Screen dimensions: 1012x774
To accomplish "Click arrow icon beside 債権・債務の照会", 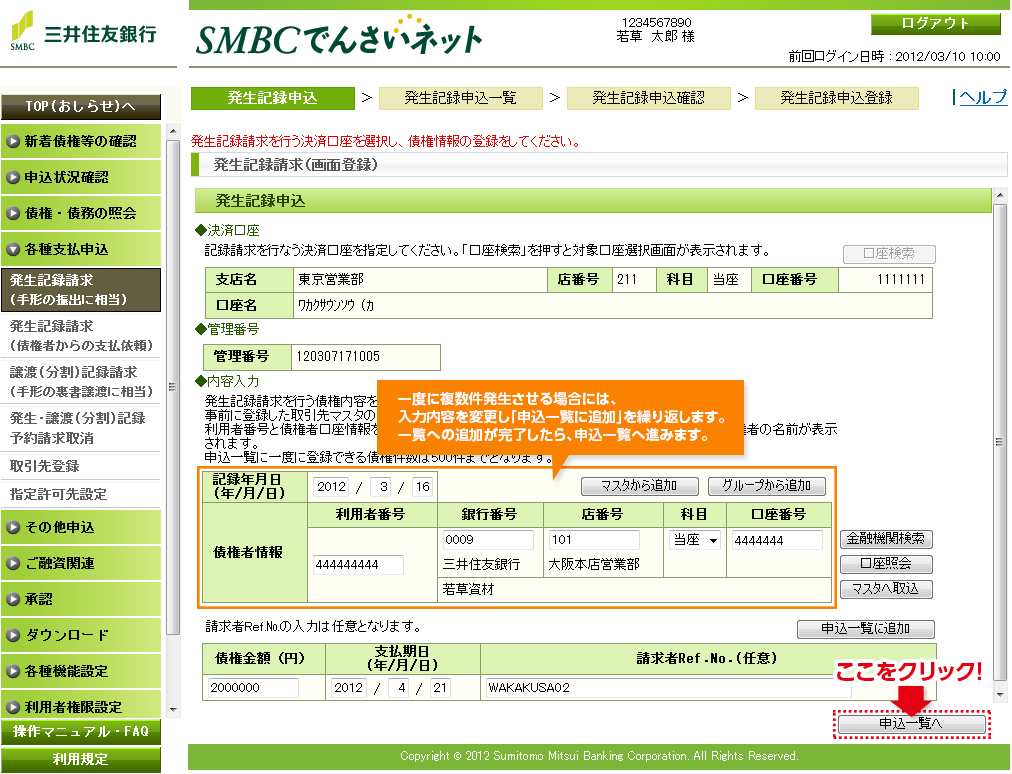I will (12, 214).
